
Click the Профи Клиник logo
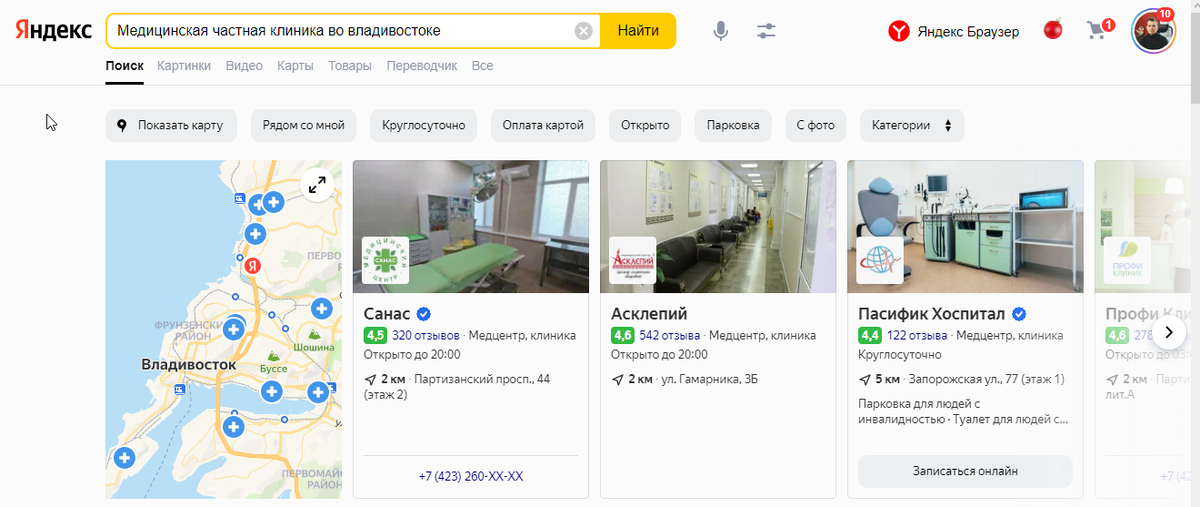1127,261
